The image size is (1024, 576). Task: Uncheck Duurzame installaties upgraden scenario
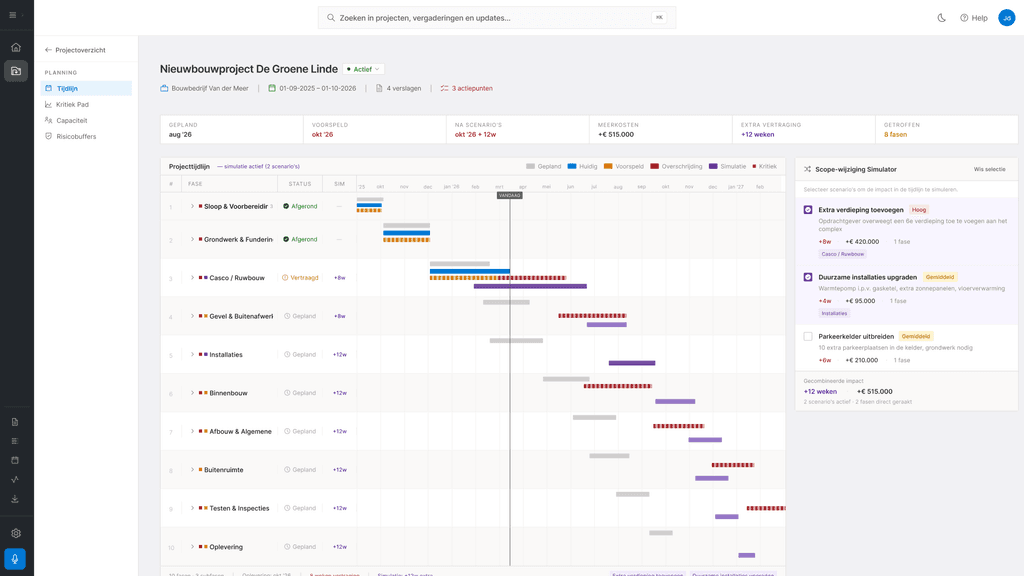(x=808, y=277)
